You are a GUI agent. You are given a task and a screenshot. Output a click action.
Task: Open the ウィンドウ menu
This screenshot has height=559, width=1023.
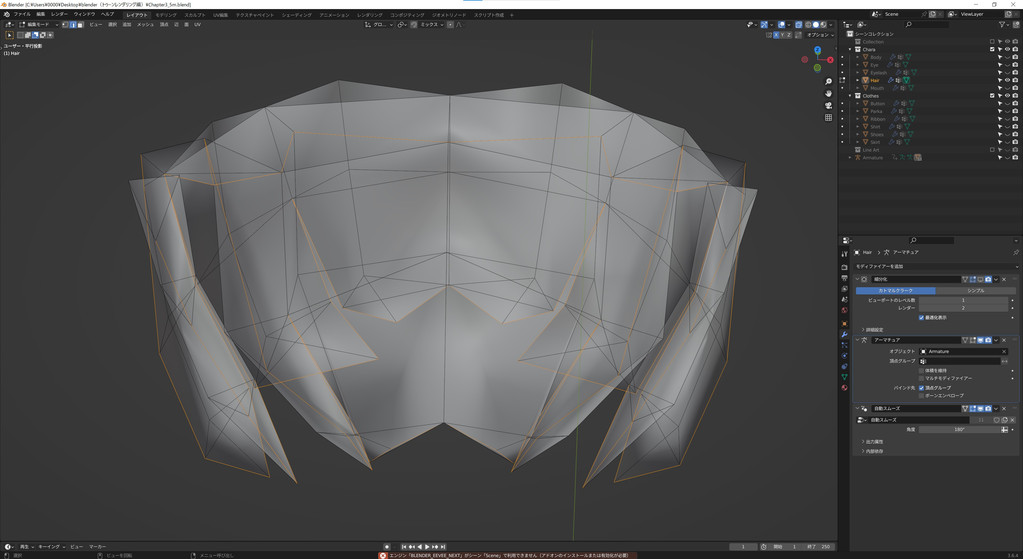coord(84,14)
